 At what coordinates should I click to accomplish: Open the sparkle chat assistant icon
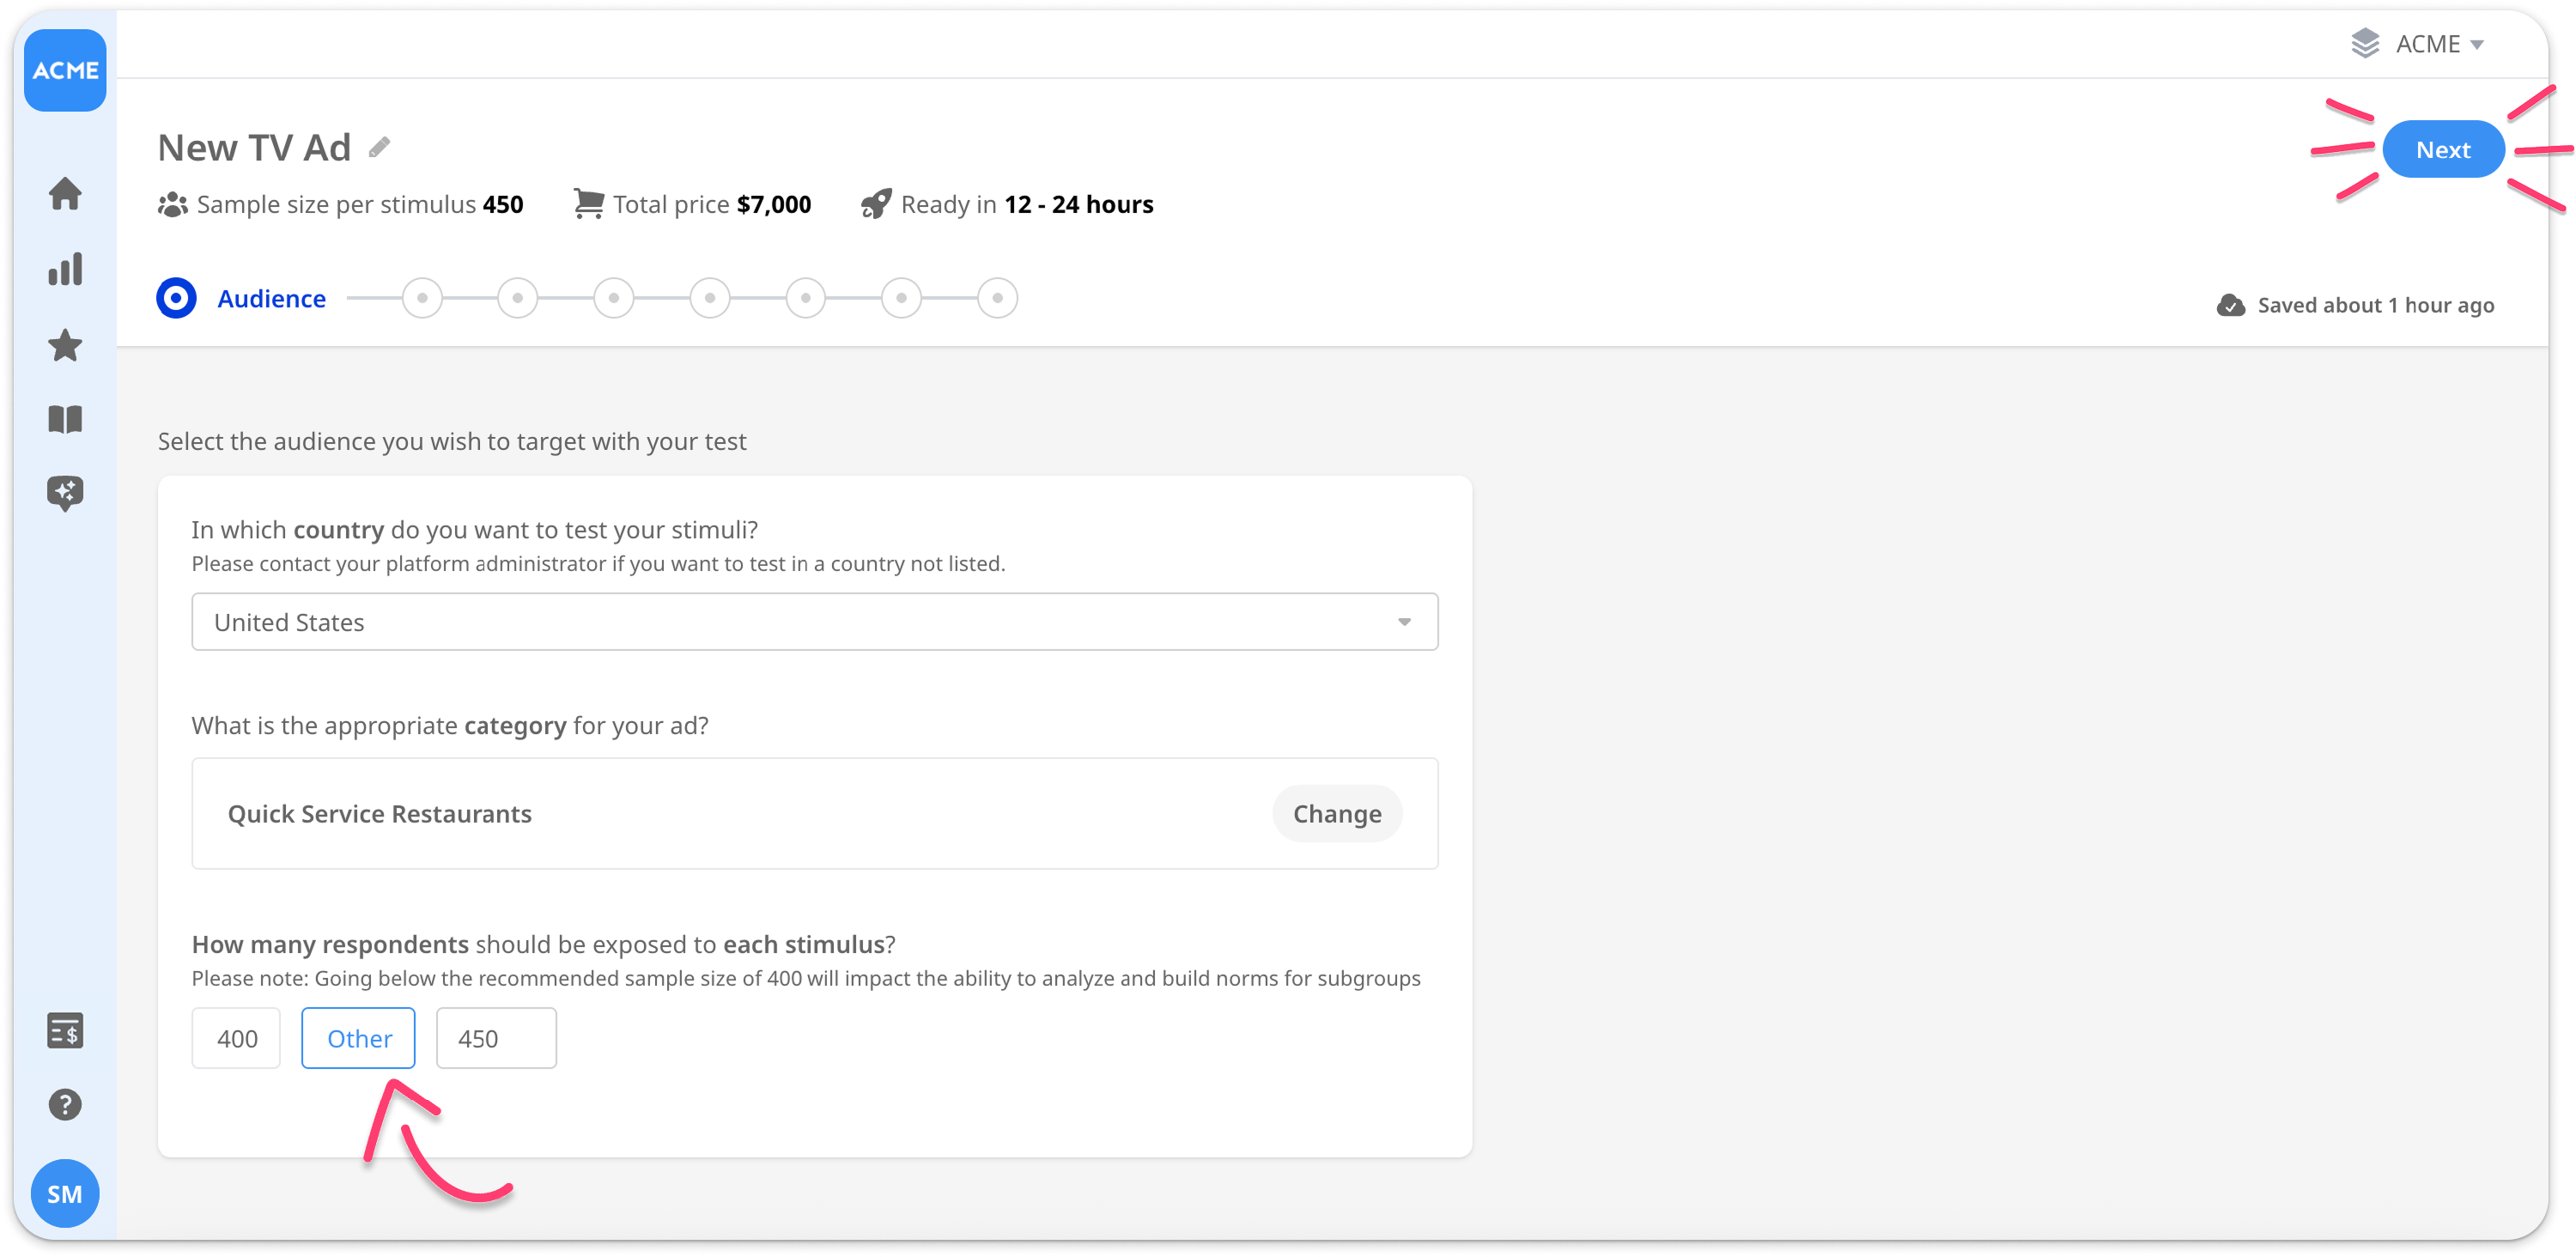click(x=65, y=493)
